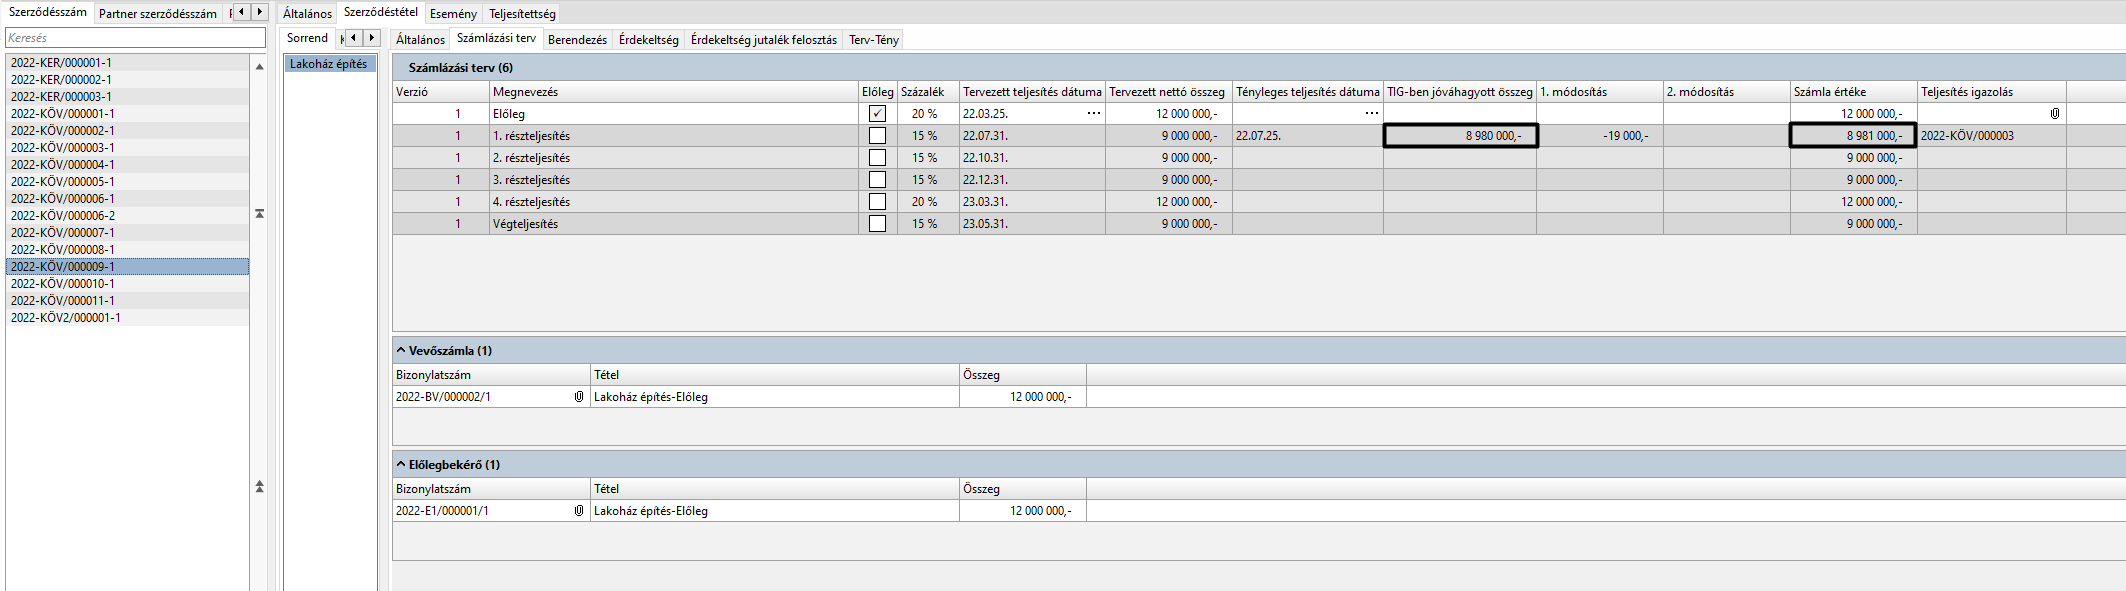Click the scroll-up arrow of contract list

click(260, 67)
